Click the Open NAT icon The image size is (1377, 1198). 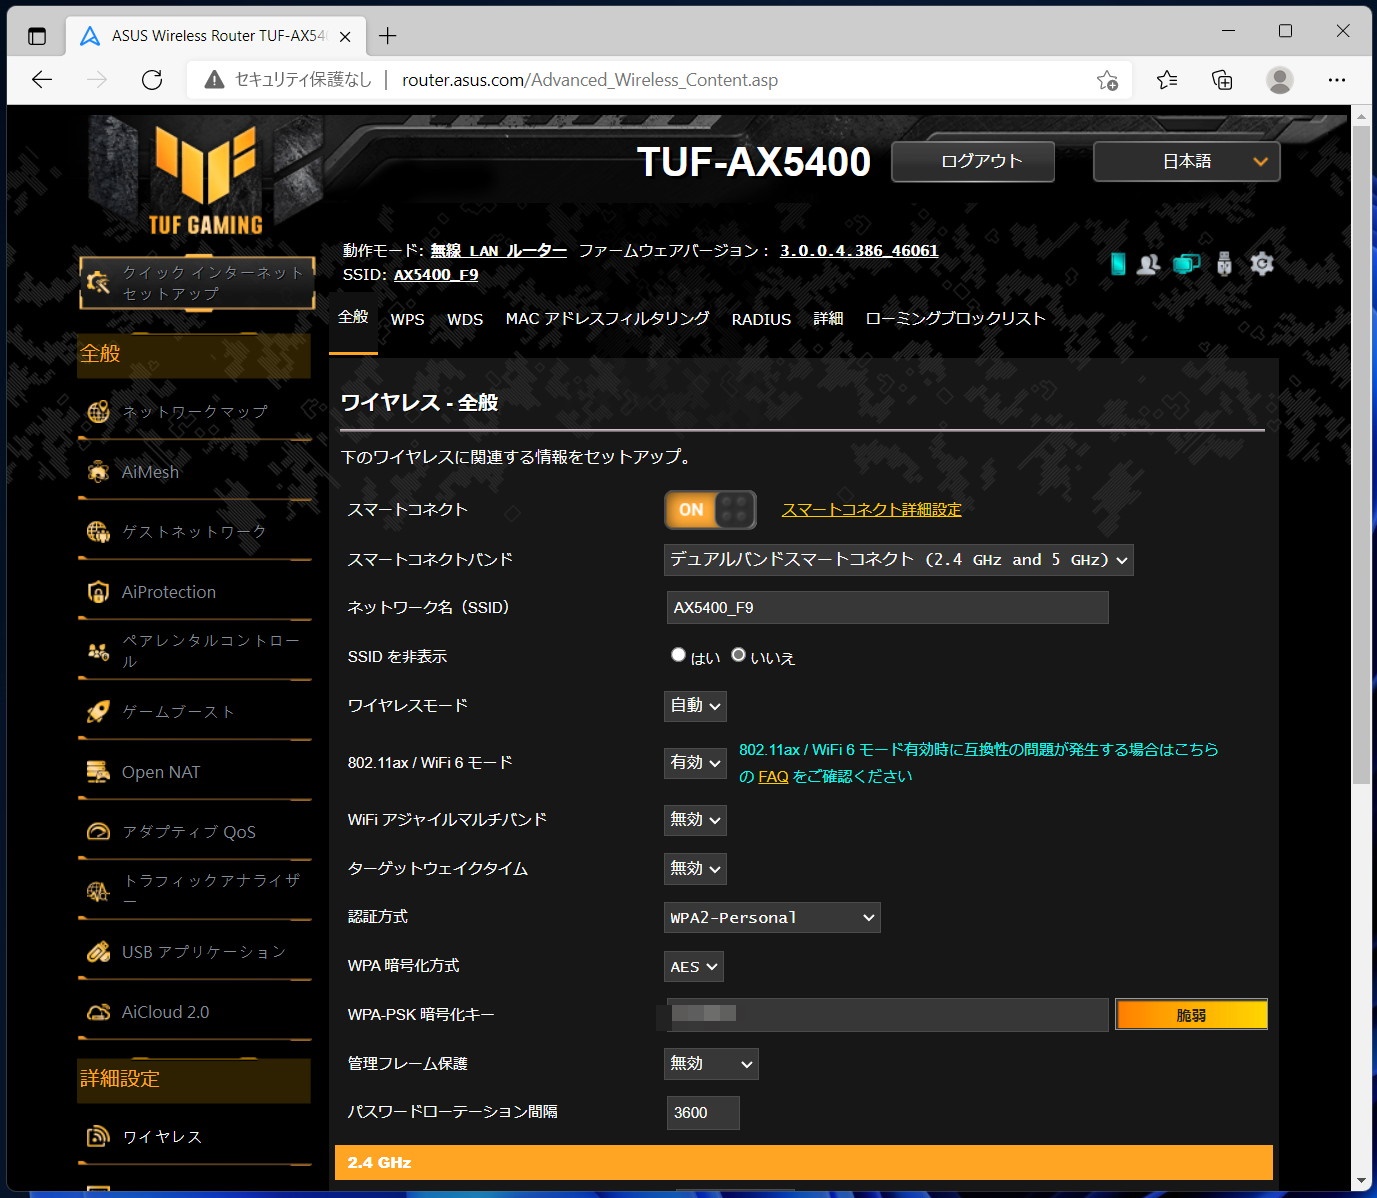tap(98, 772)
